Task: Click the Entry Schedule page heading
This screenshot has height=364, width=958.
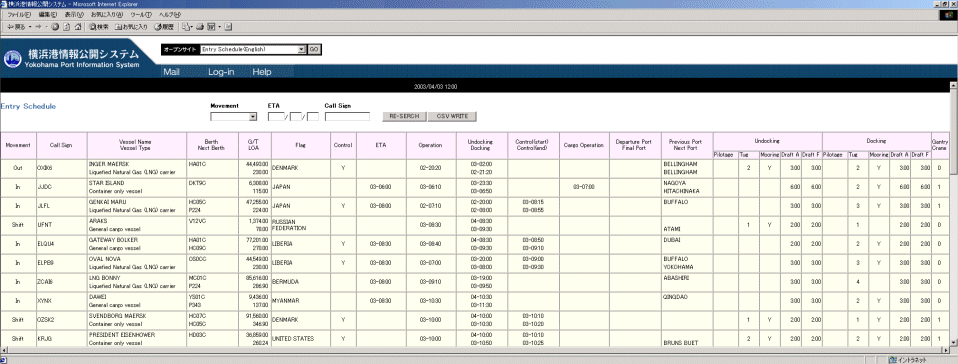Action: [28, 106]
